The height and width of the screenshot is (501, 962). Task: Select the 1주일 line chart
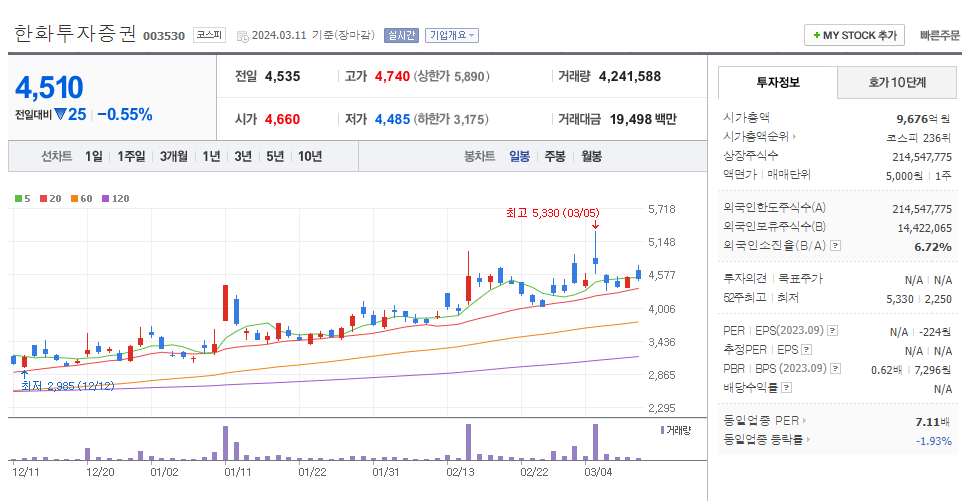131,156
